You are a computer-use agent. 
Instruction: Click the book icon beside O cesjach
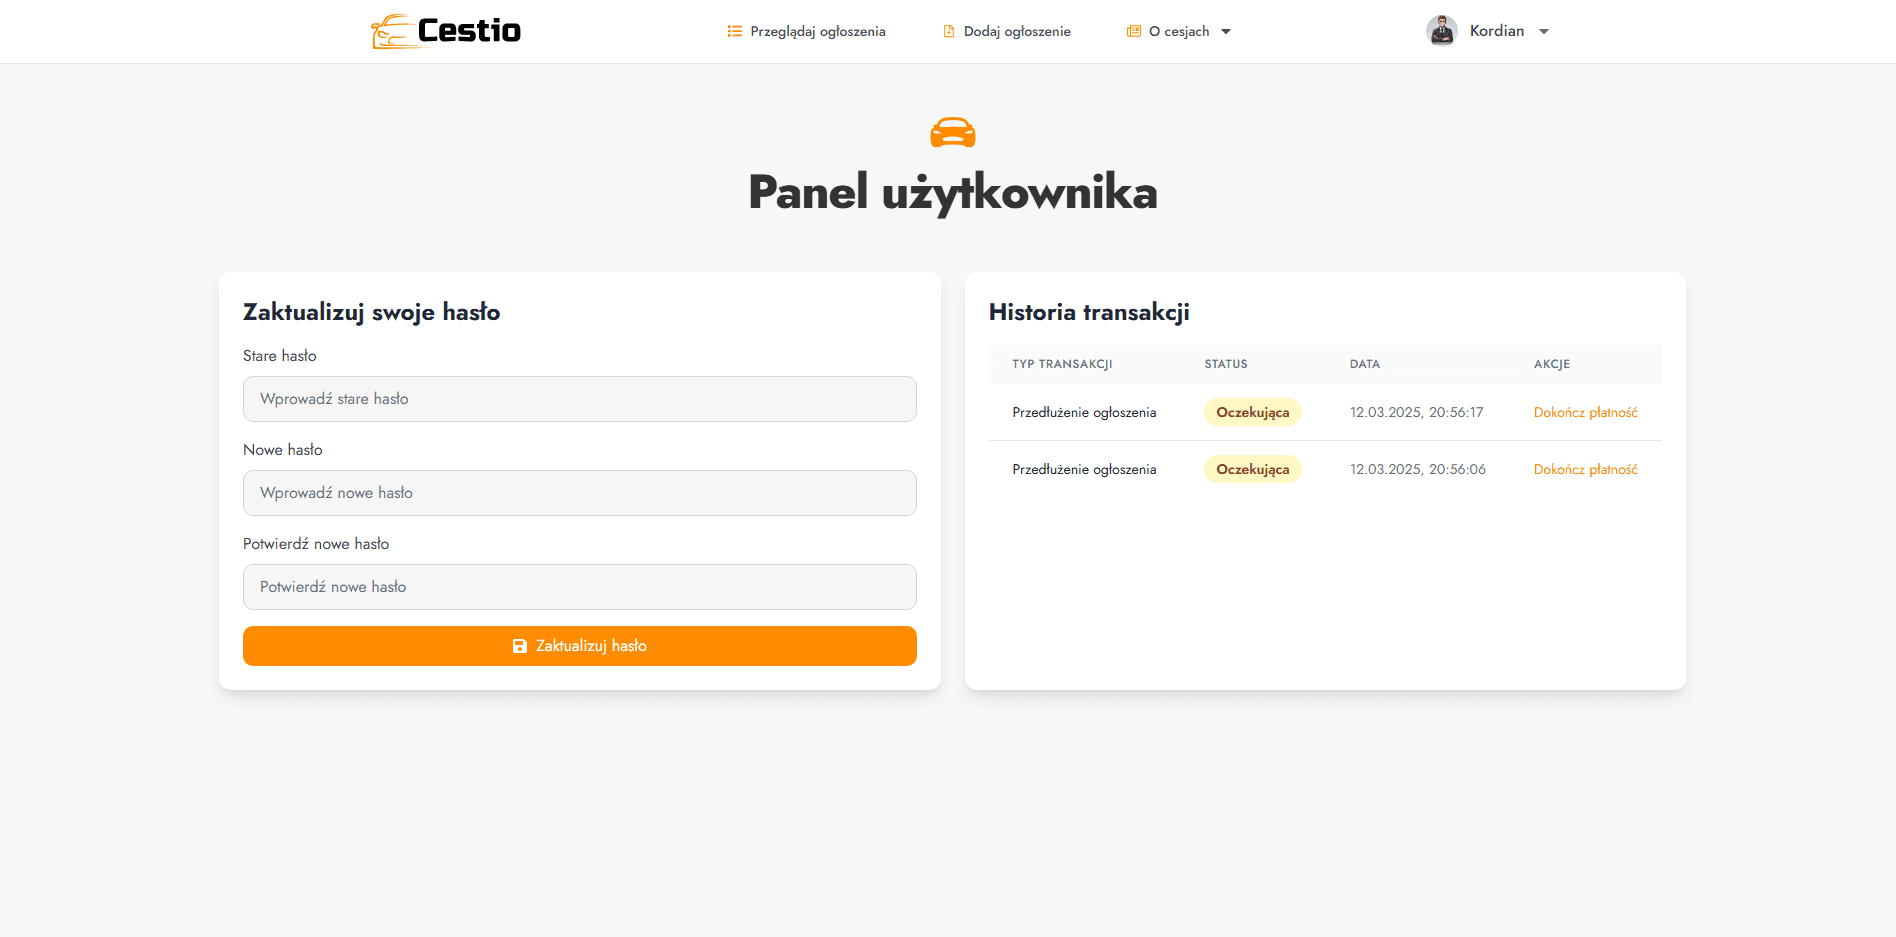1133,31
